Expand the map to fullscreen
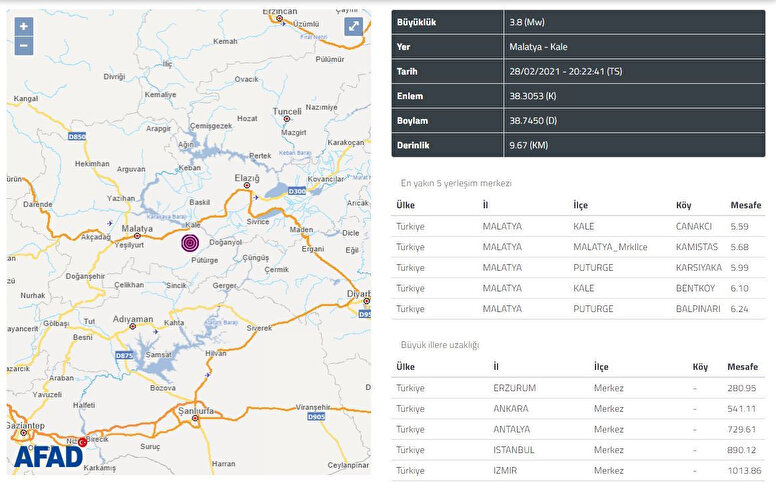This screenshot has height=483, width=776. pyautogui.click(x=353, y=27)
